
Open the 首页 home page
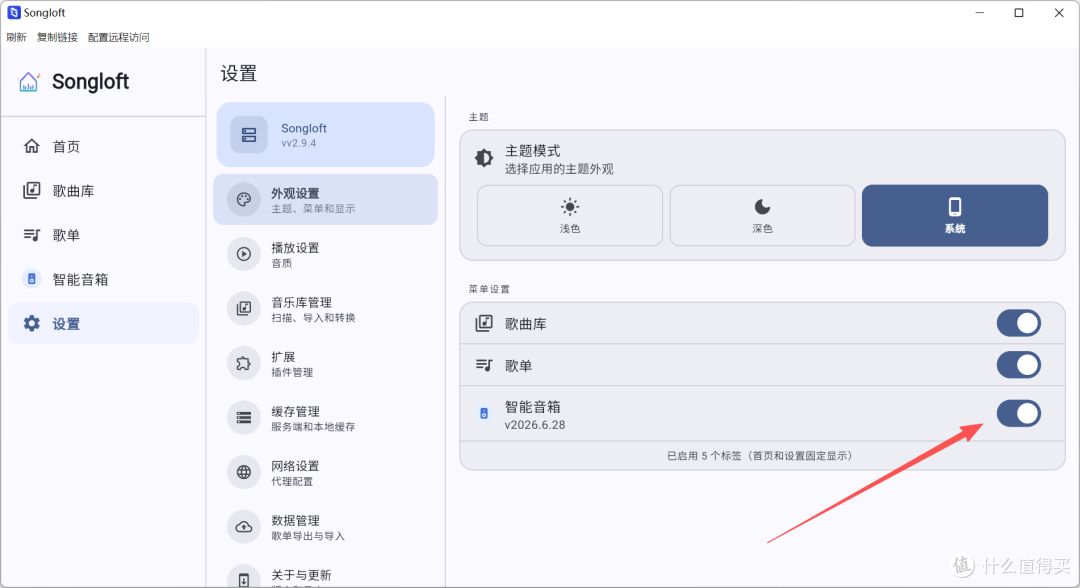click(x=103, y=147)
